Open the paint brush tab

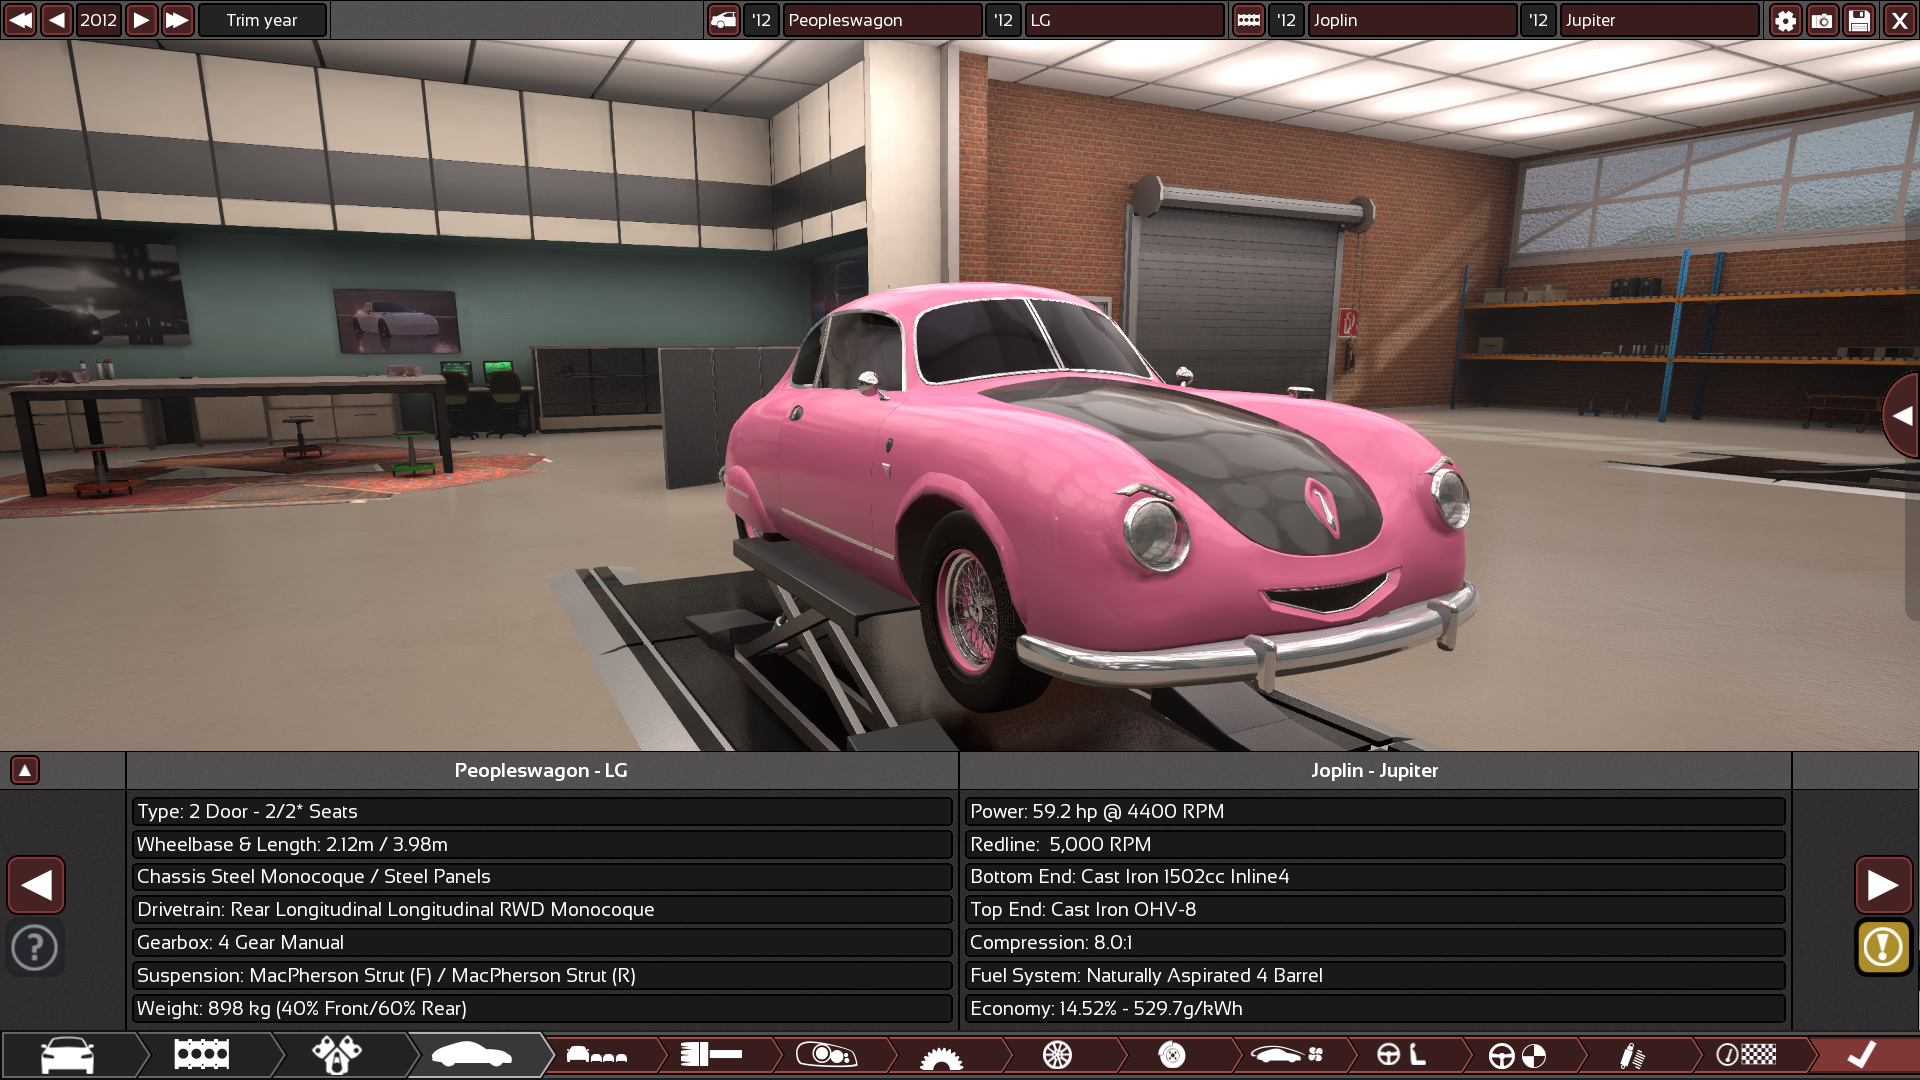click(711, 1055)
